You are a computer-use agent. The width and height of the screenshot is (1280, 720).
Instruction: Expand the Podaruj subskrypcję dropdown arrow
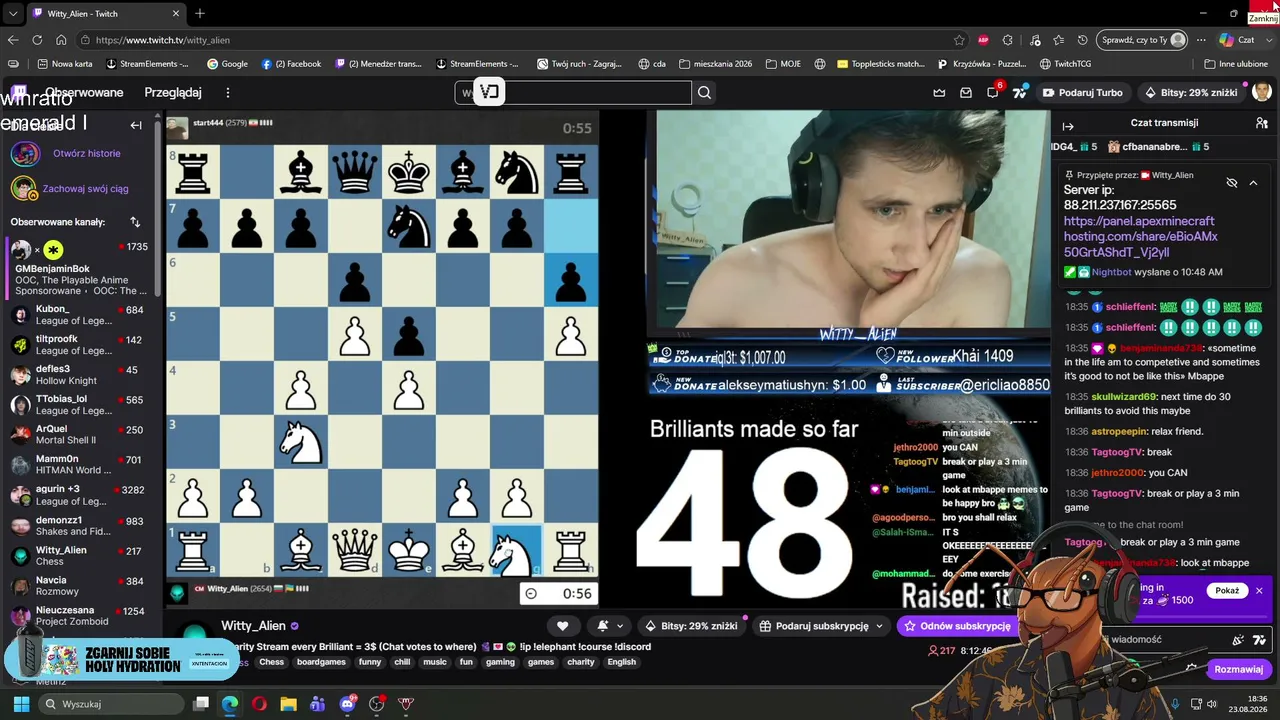(879, 626)
